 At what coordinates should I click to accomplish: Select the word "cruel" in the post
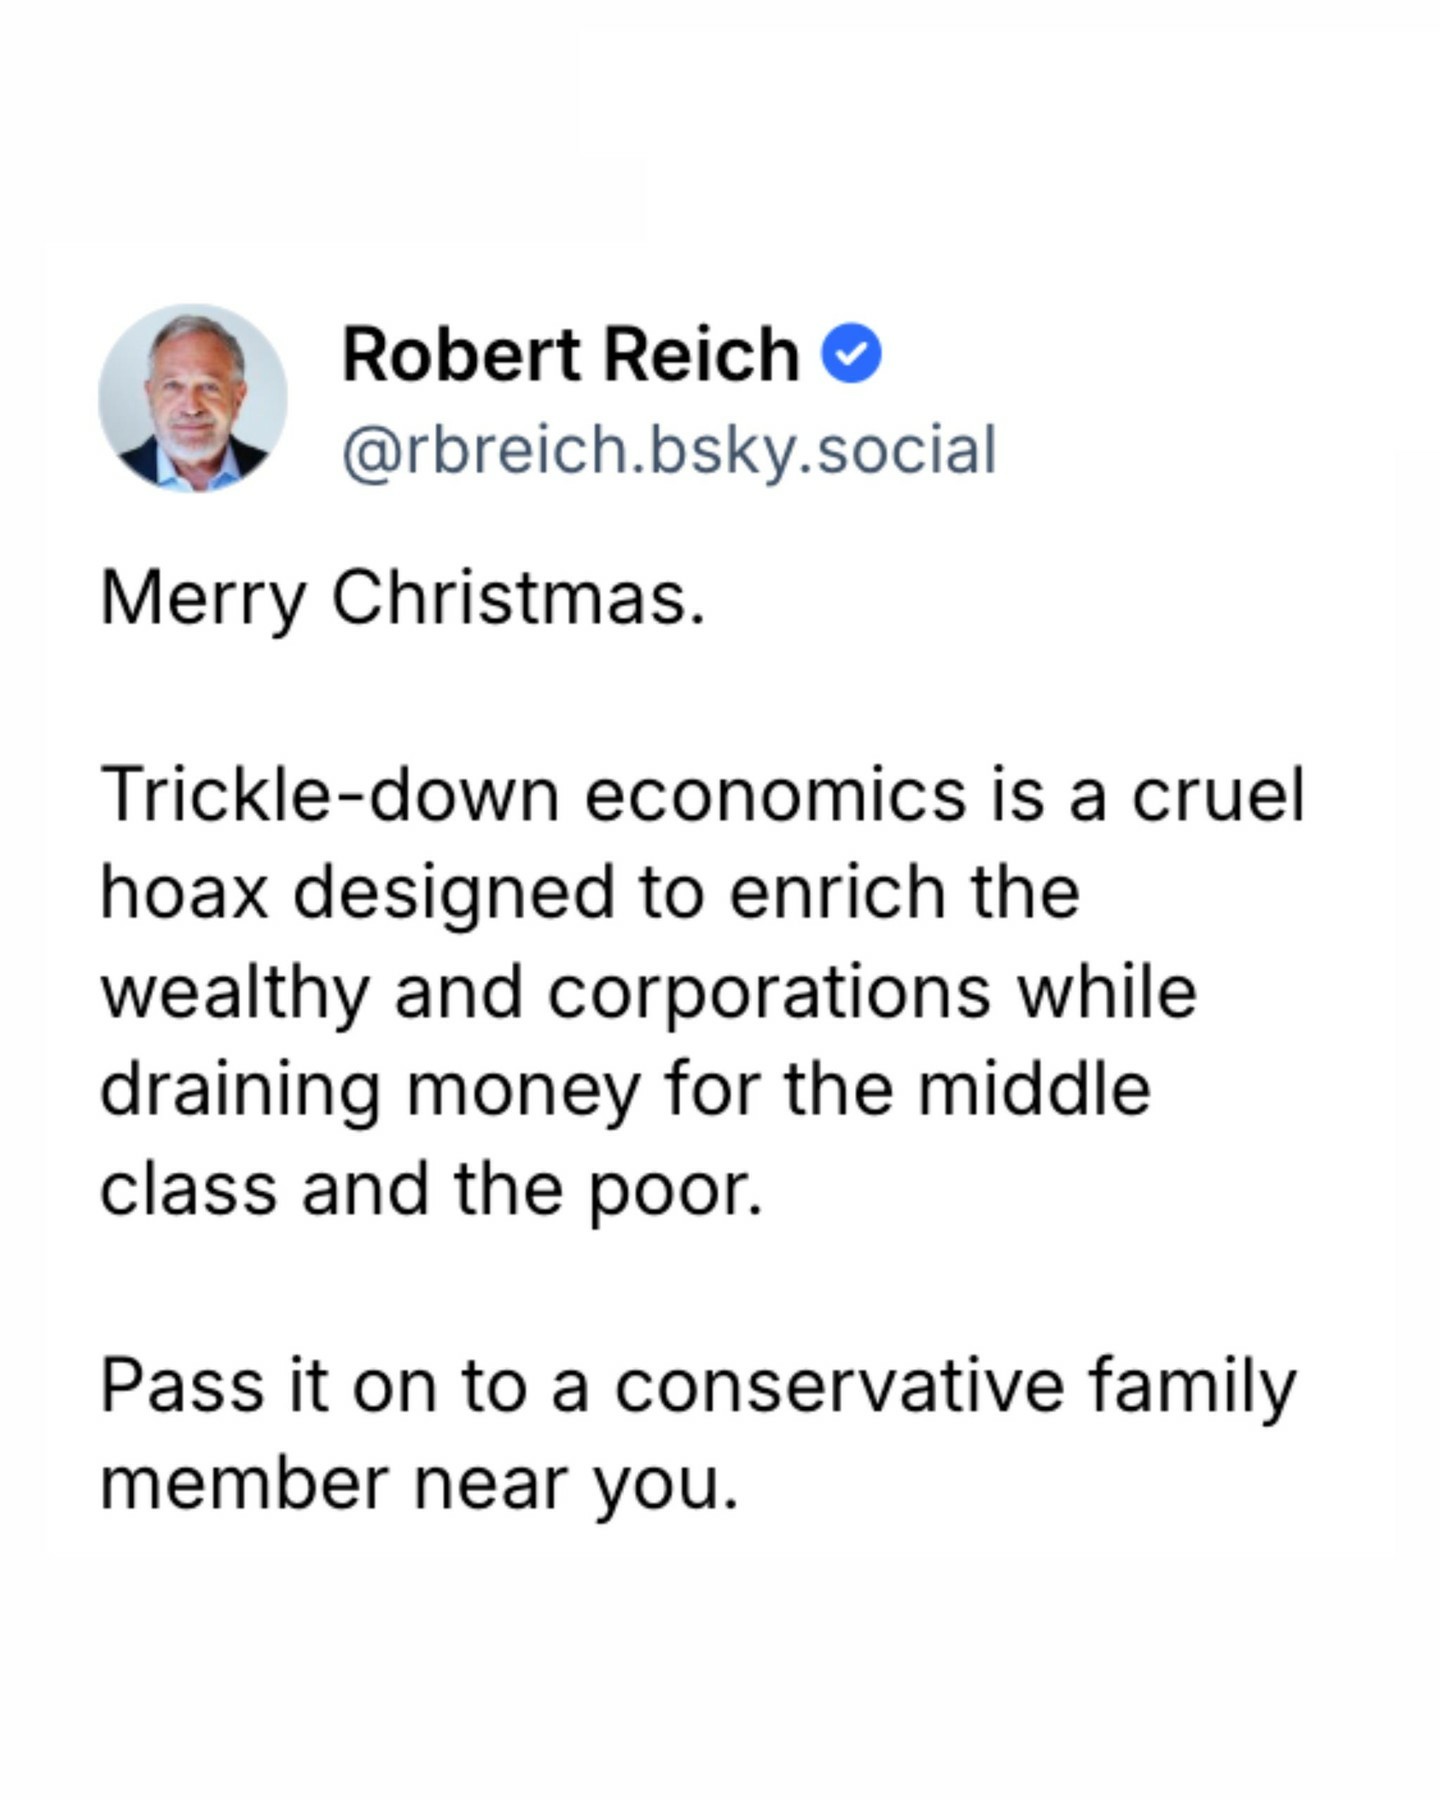click(x=1217, y=796)
